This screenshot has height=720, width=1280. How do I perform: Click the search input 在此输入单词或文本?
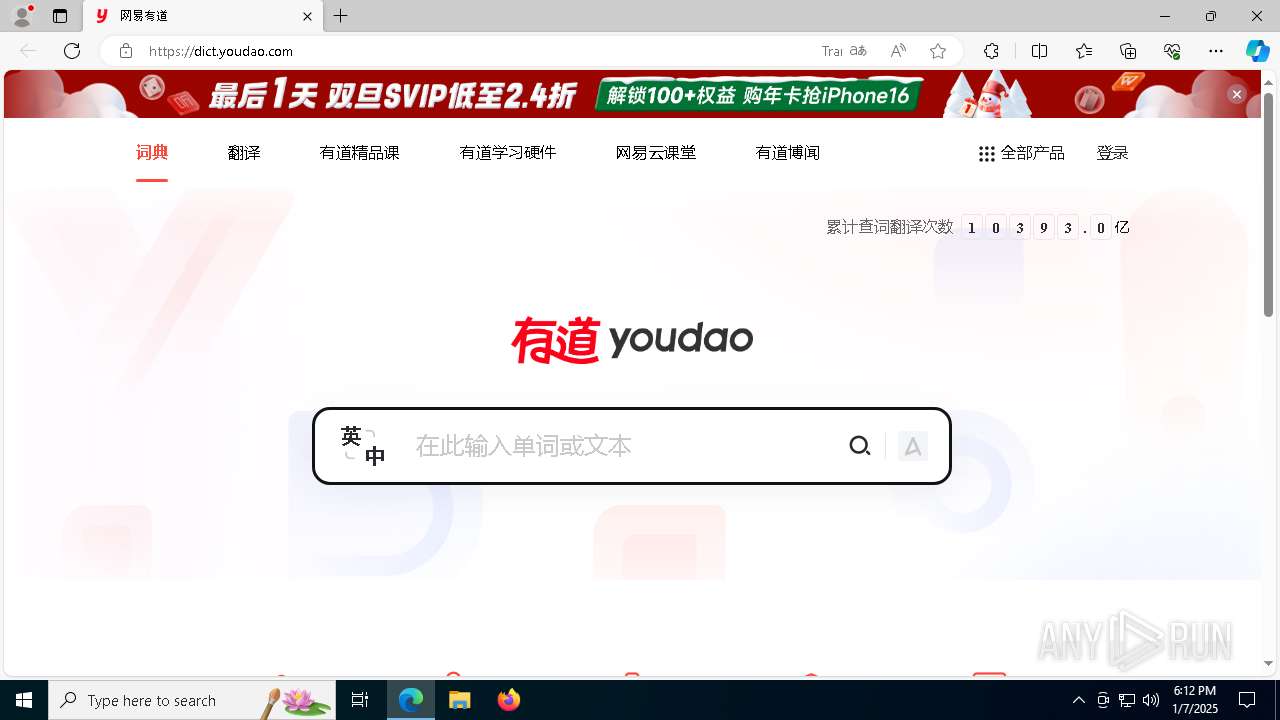tap(620, 446)
